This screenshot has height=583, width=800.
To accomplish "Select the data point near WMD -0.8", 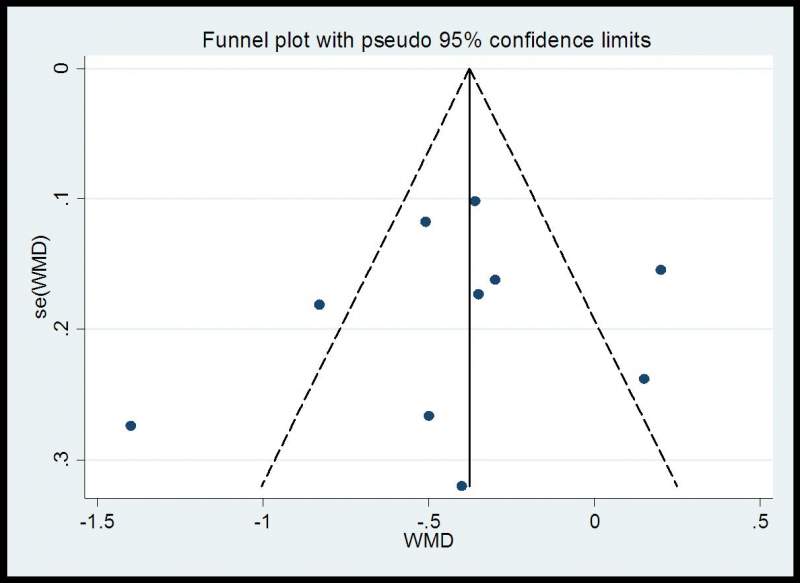I will coord(319,304).
